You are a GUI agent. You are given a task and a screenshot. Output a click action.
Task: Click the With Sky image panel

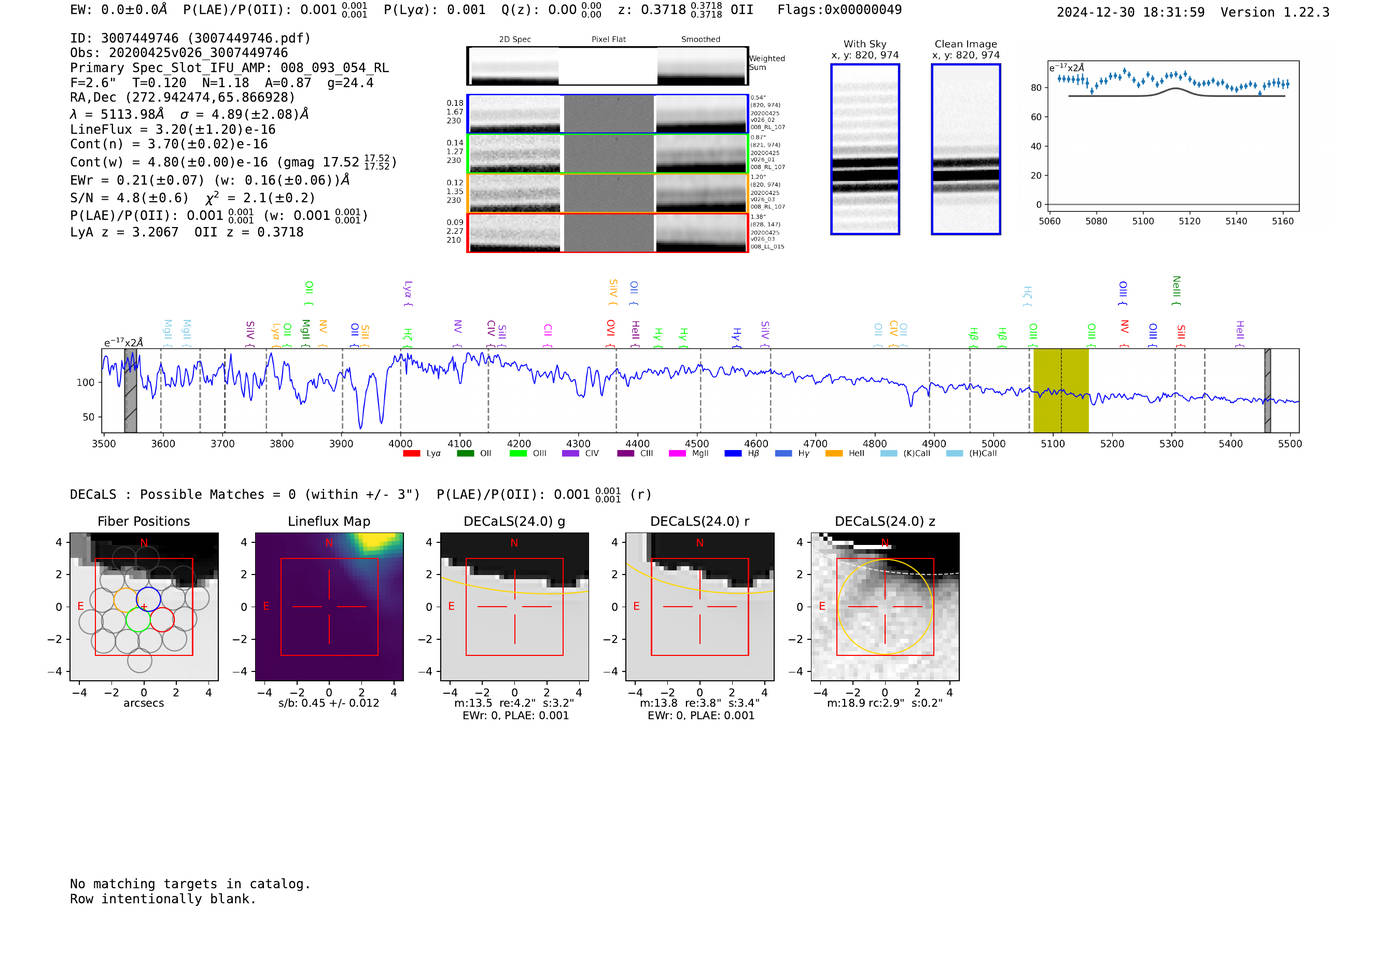point(865,149)
